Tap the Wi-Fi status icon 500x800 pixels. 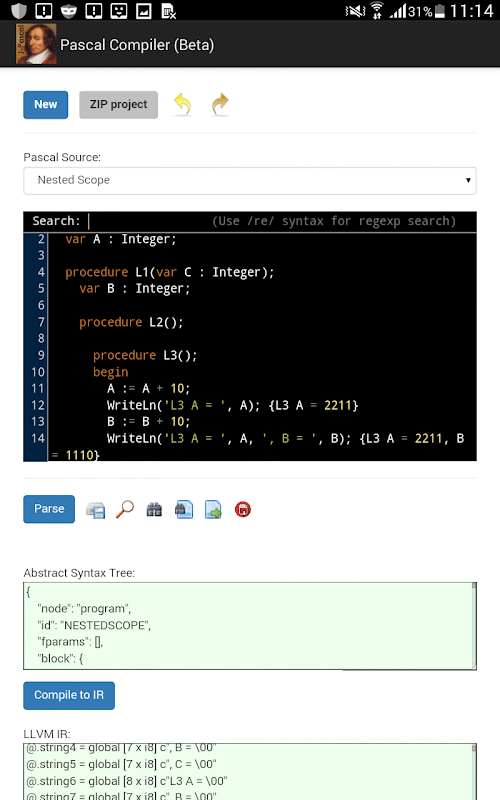[x=377, y=11]
